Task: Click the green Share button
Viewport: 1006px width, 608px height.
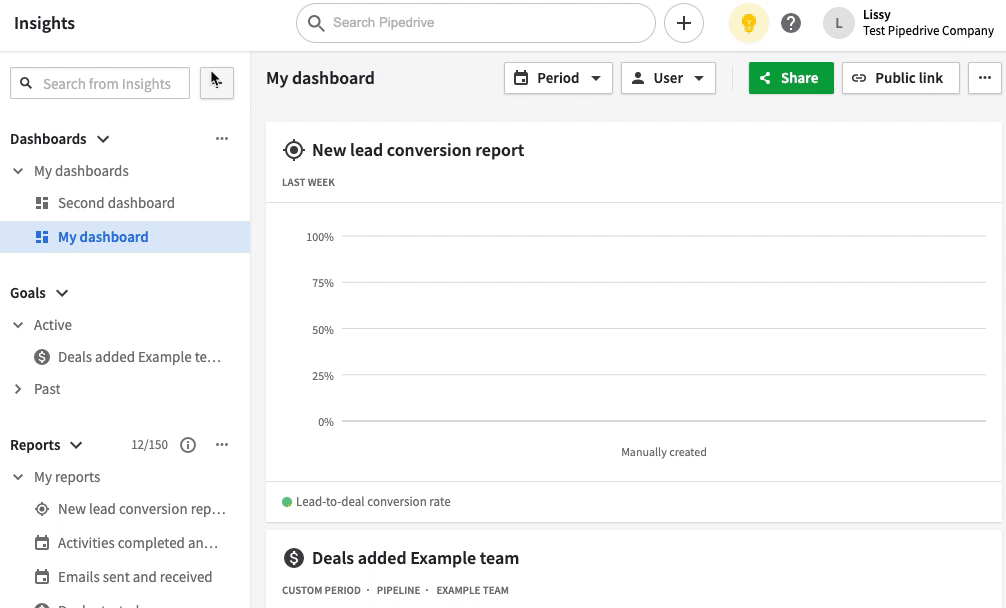Action: (x=791, y=77)
